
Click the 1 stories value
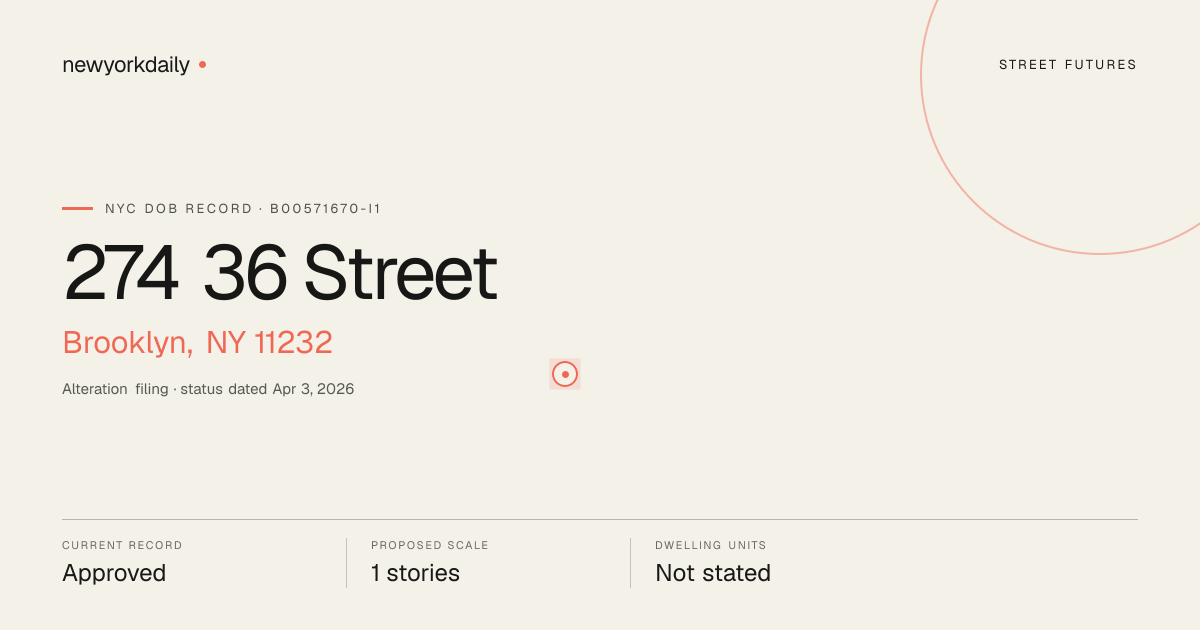coord(415,573)
